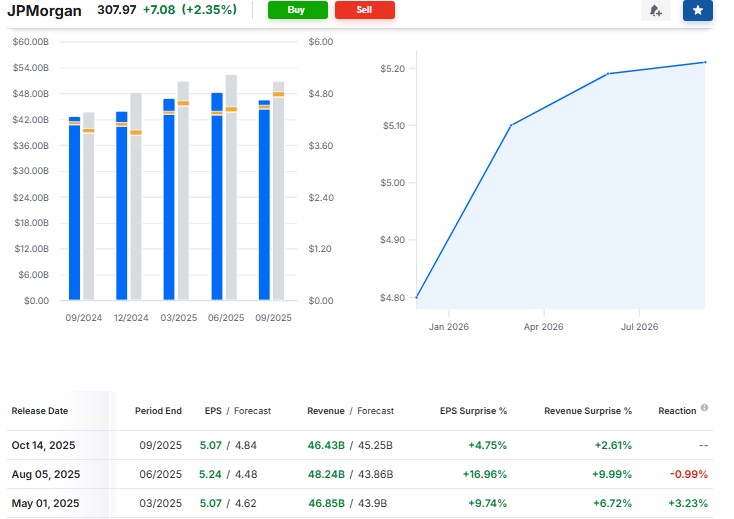The image size is (734, 519).
Task: Add a price alert with bell icon
Action: coord(655,10)
